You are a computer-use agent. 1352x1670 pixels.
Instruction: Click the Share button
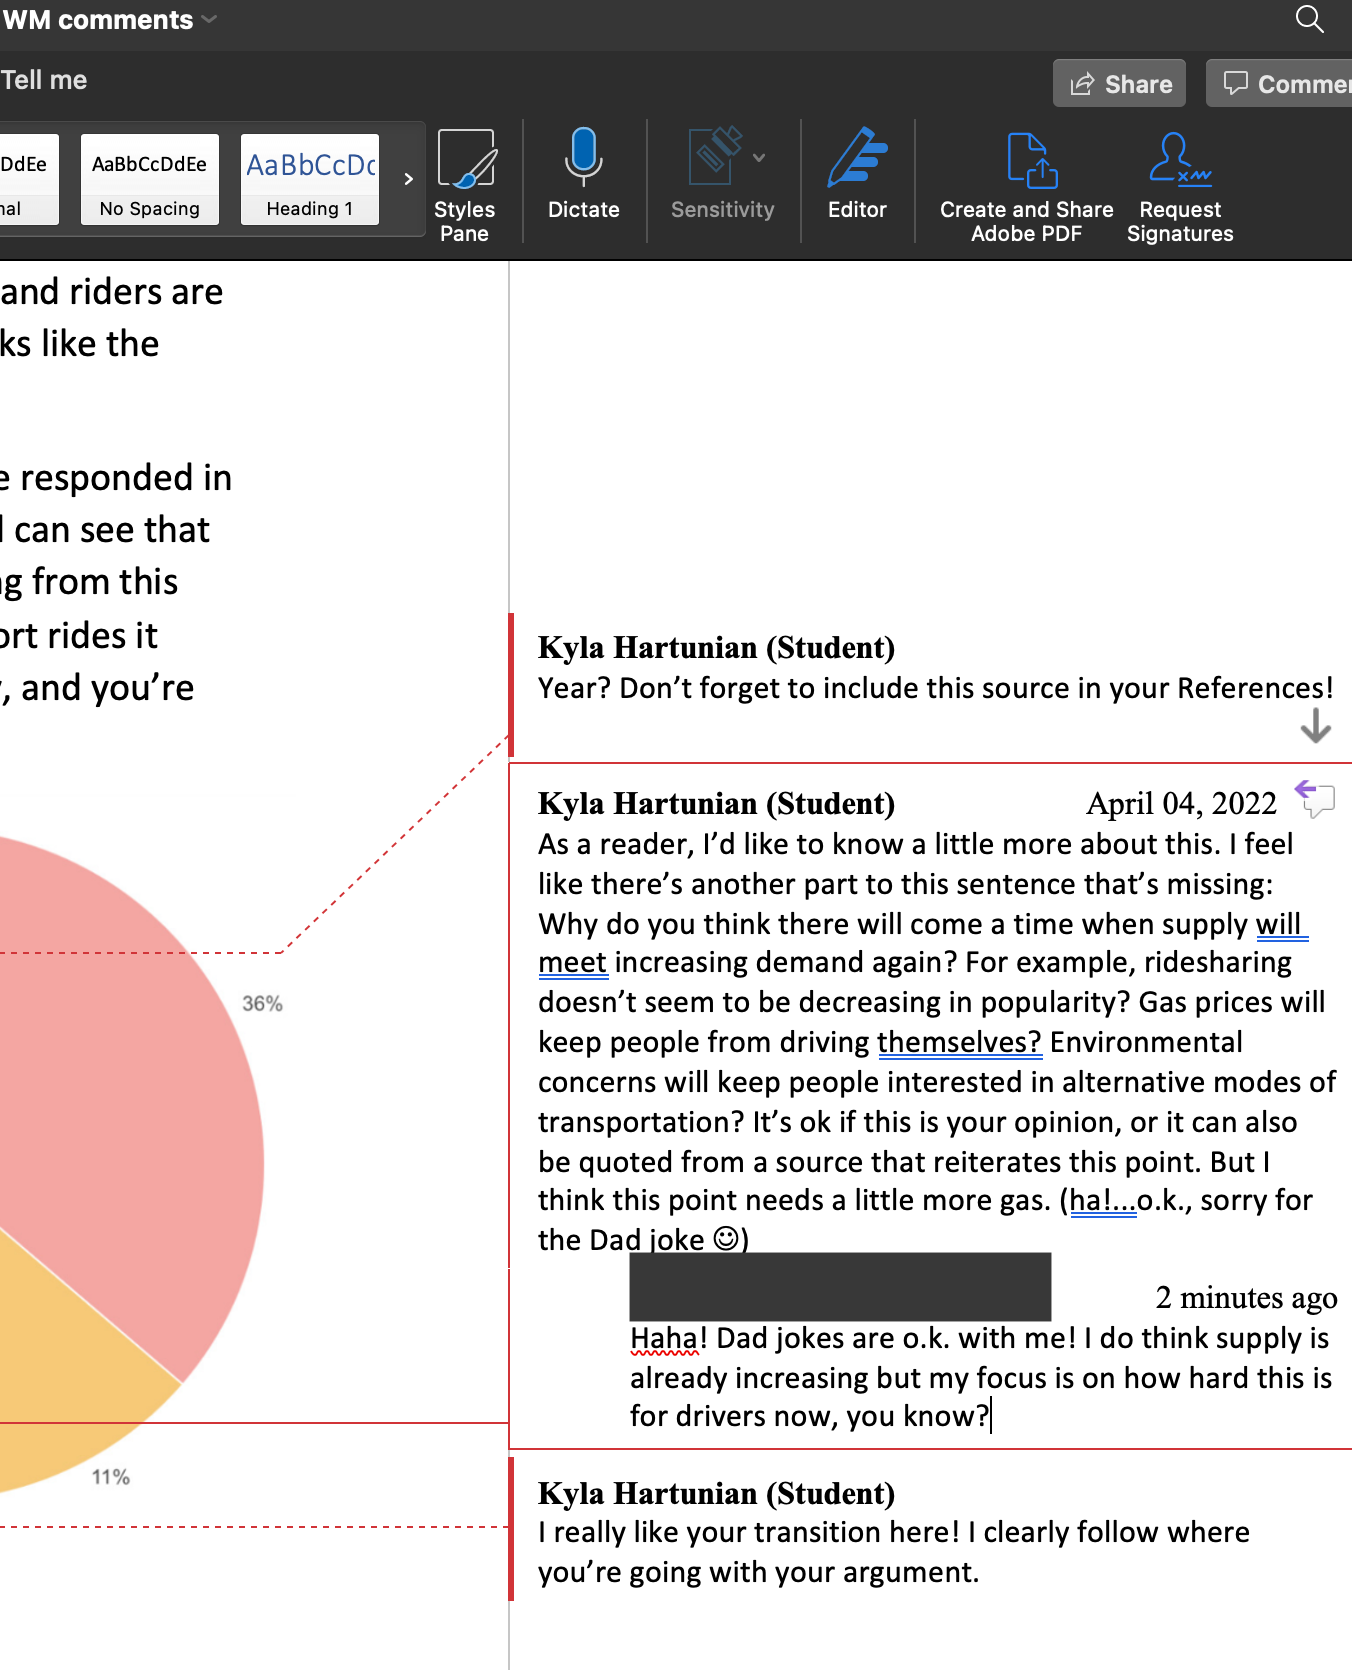(x=1119, y=83)
